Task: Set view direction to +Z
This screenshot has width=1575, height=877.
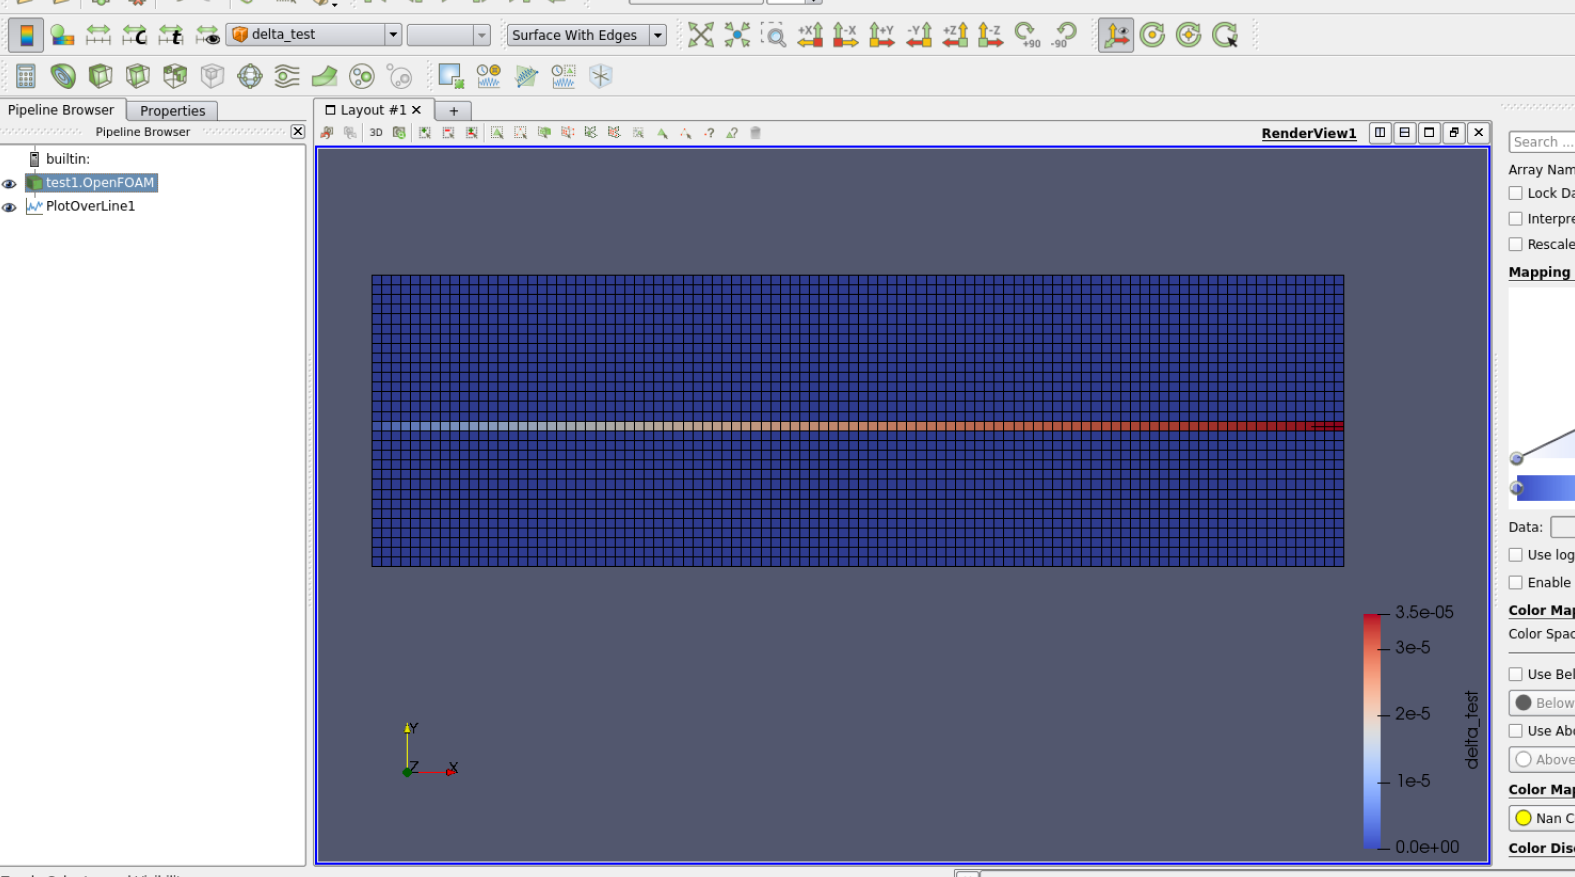Action: click(x=955, y=35)
